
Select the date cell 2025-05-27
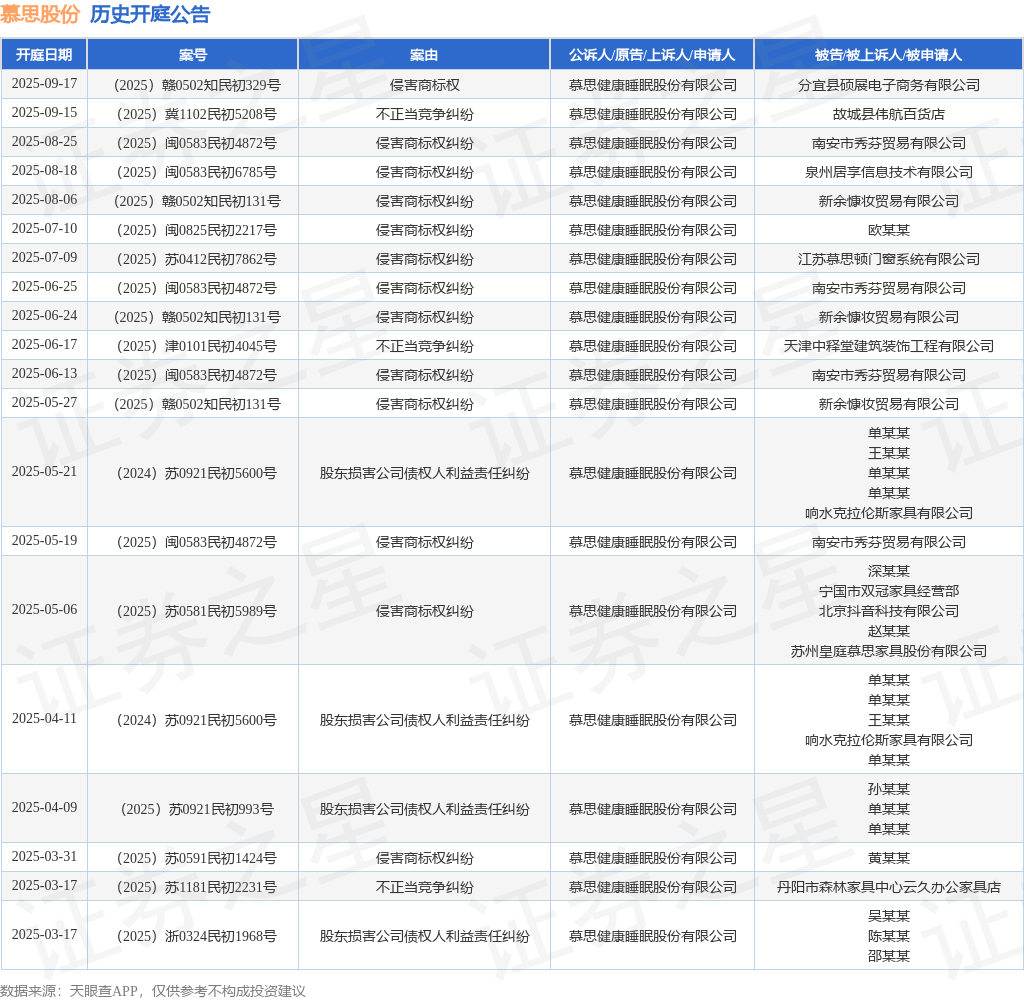click(x=44, y=402)
